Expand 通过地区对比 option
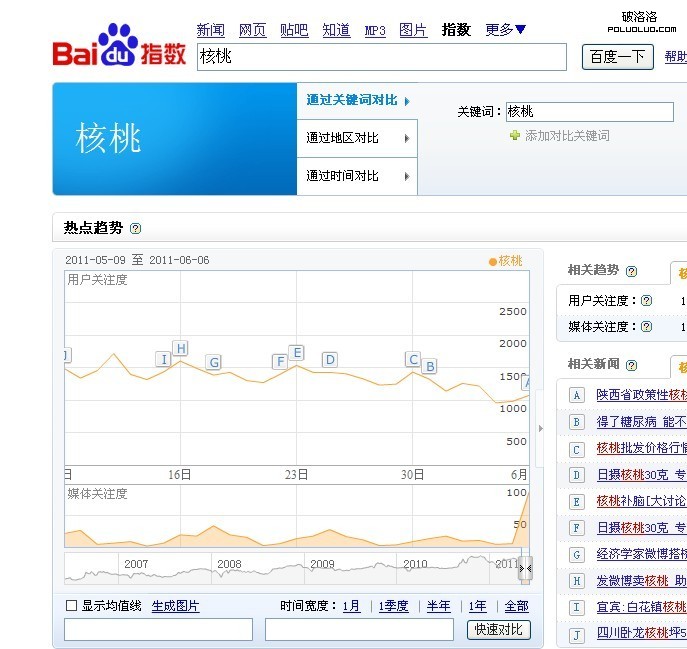 pos(356,138)
